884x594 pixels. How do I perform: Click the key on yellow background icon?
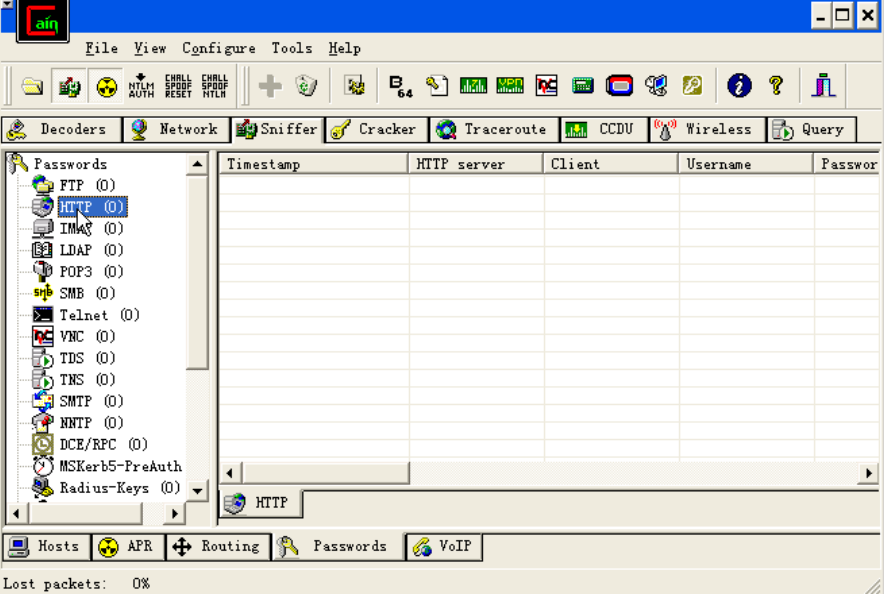pyautogui.click(x=692, y=86)
